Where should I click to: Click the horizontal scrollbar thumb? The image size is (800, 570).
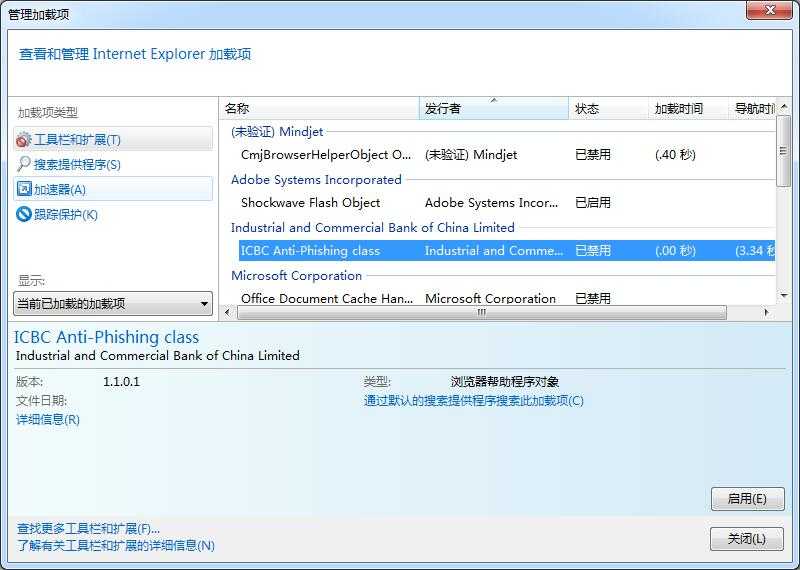[x=482, y=312]
